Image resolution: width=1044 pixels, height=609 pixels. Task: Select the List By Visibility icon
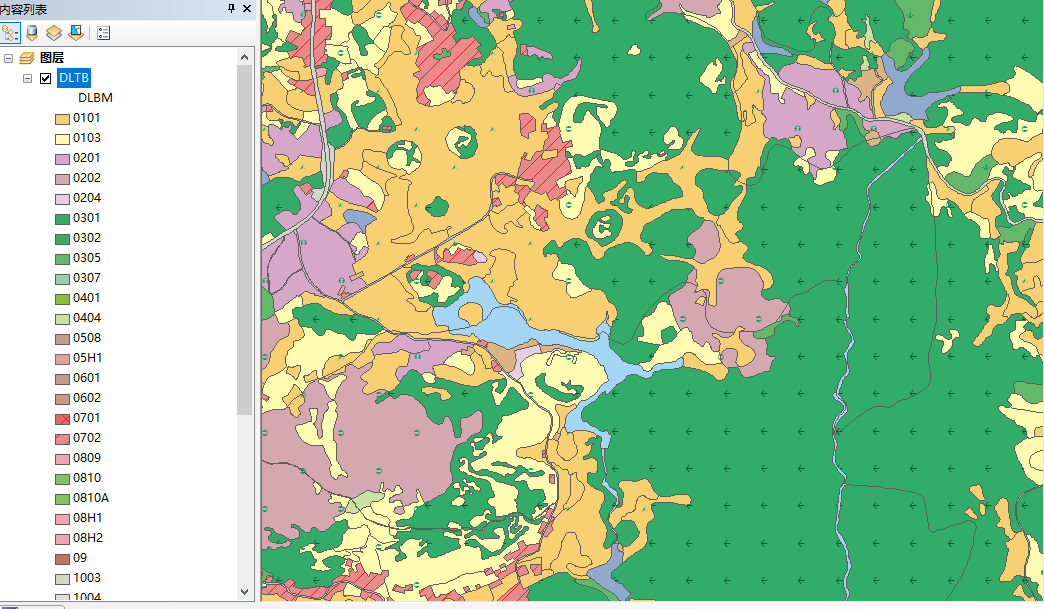(x=54, y=32)
